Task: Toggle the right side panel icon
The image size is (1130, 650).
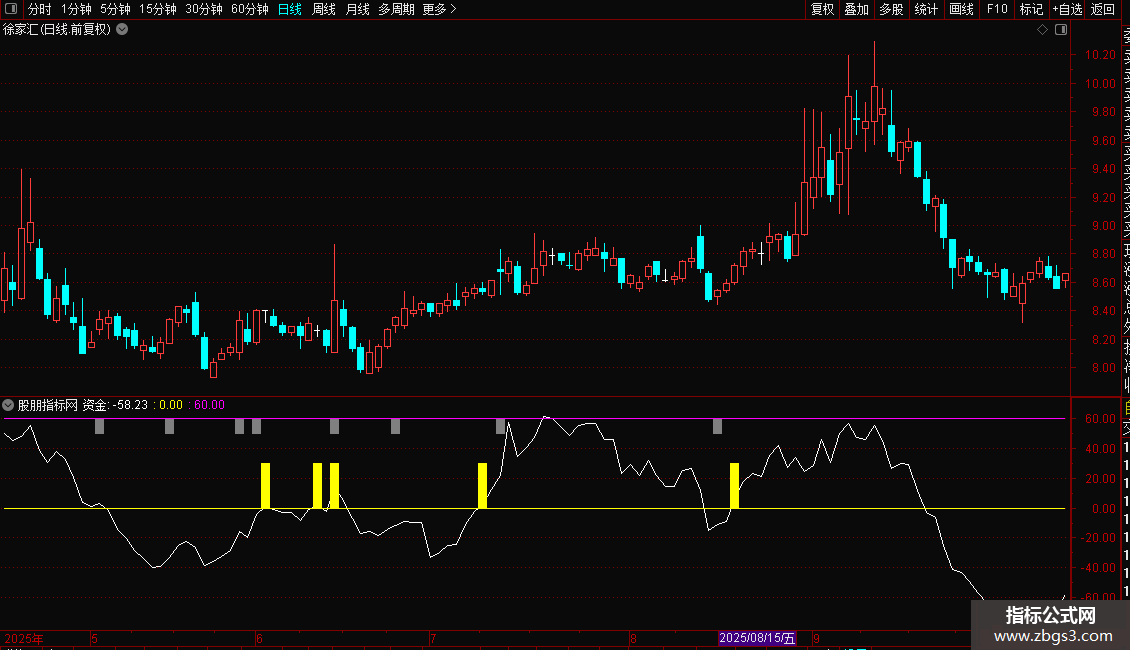Action: pyautogui.click(x=1061, y=30)
